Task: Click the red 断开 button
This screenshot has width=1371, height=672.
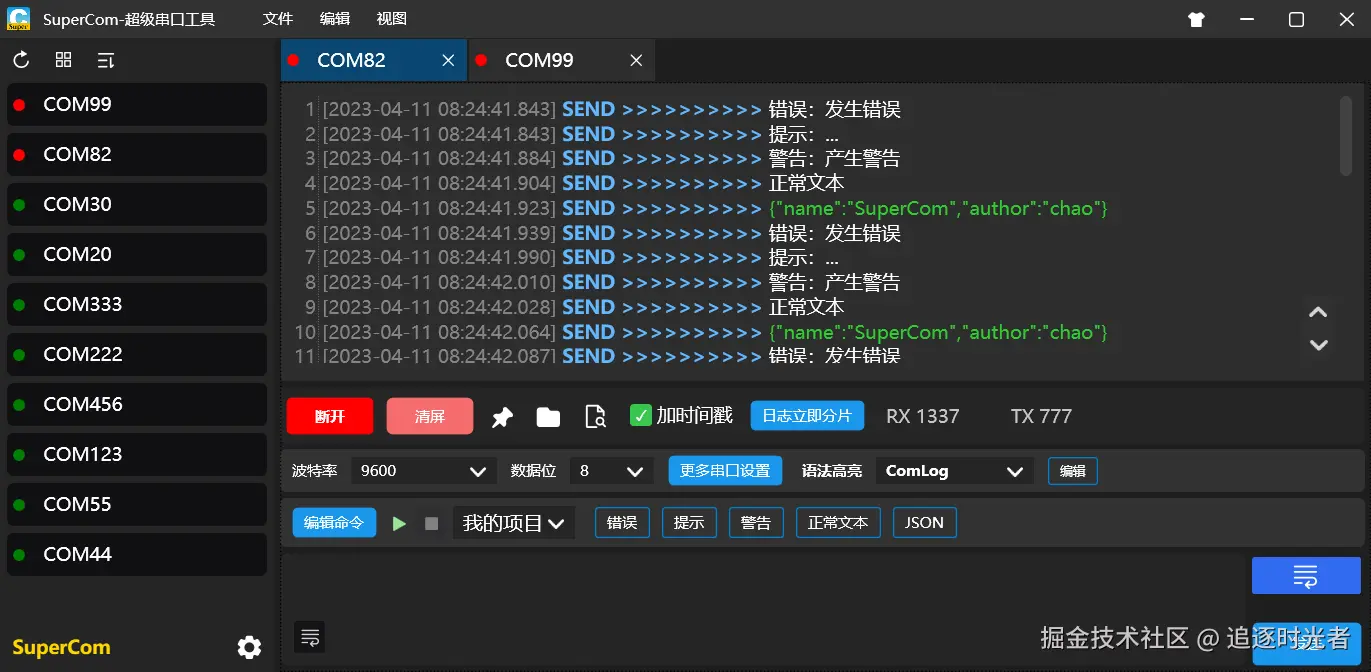Action: 330,416
